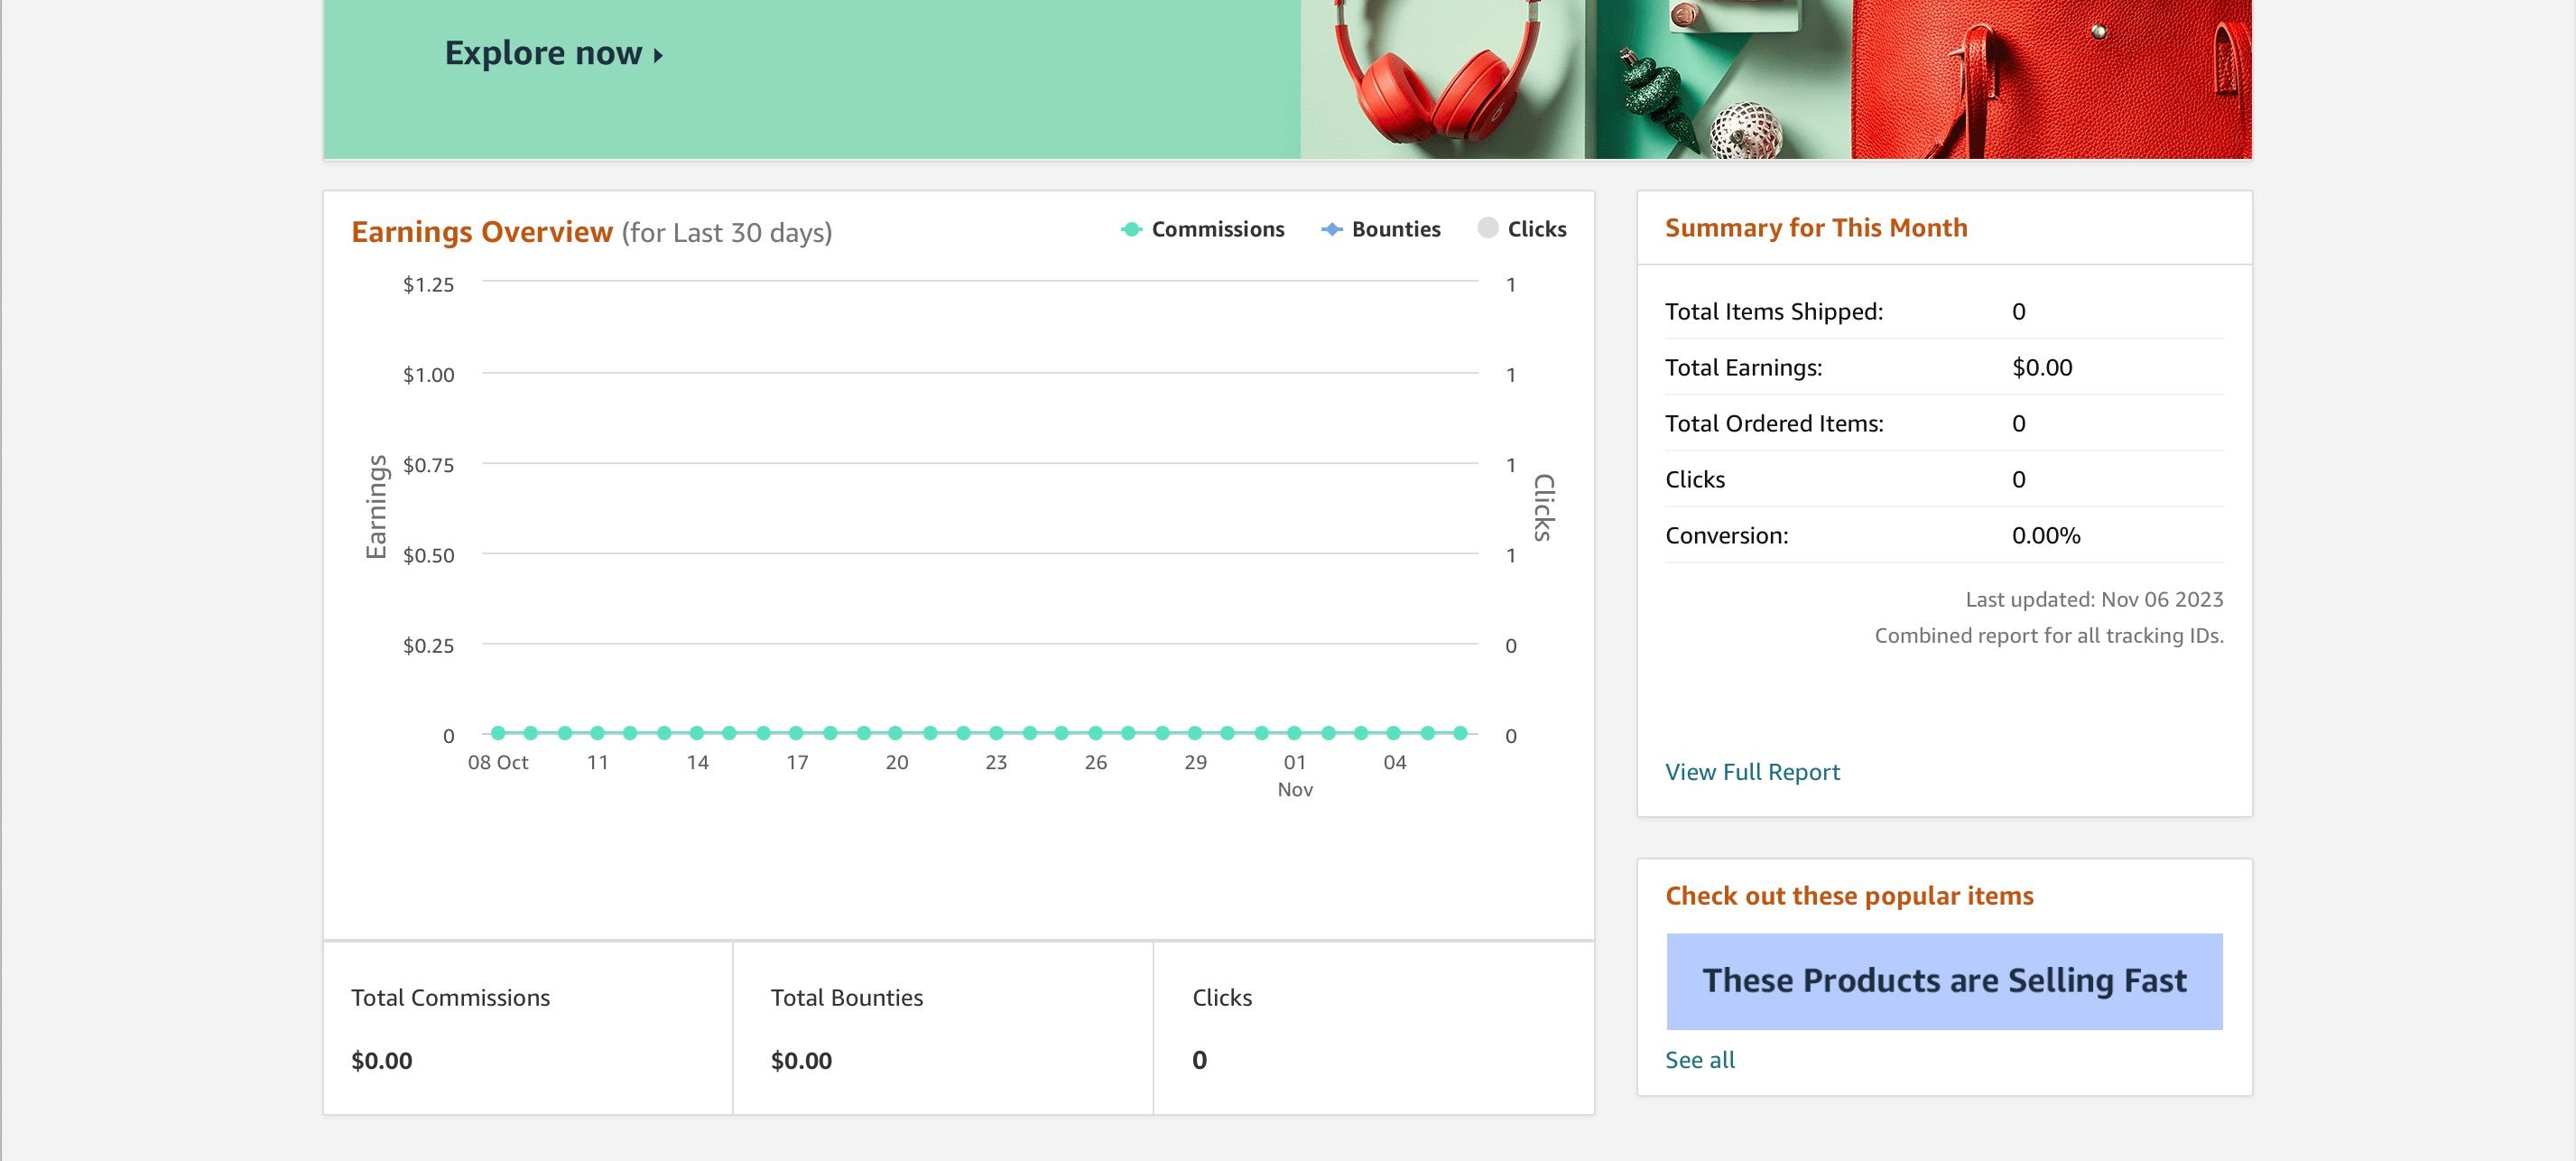Viewport: 2576px width, 1161px height.
Task: Click the blue Bounties diamond icon
Action: [x=1331, y=229]
